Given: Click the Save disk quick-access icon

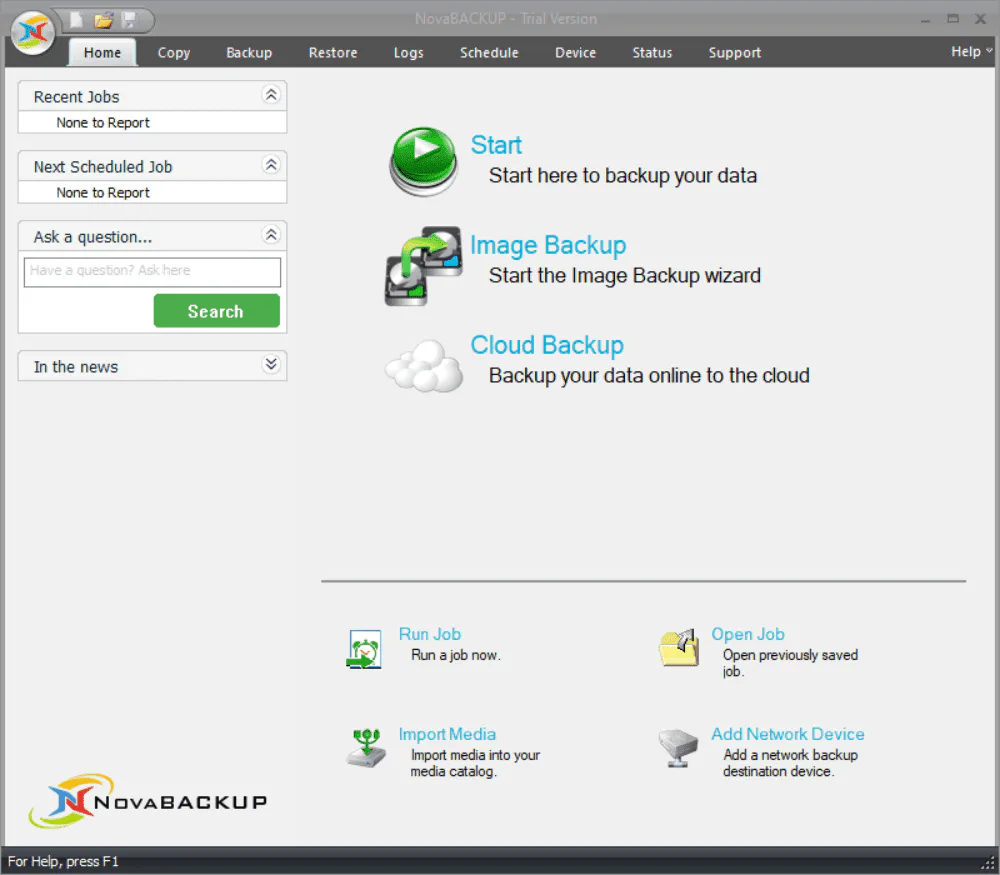Looking at the screenshot, I should [129, 20].
